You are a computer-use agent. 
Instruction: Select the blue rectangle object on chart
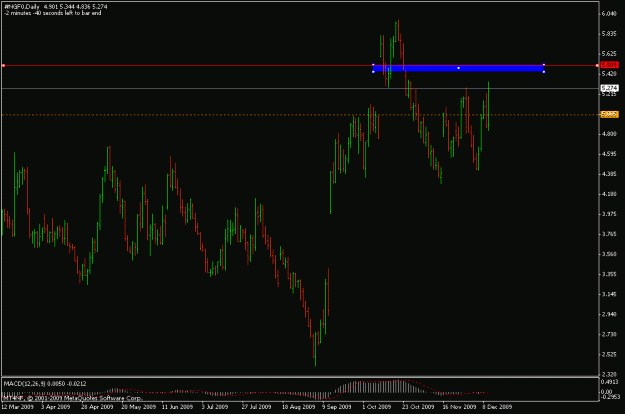coord(458,68)
